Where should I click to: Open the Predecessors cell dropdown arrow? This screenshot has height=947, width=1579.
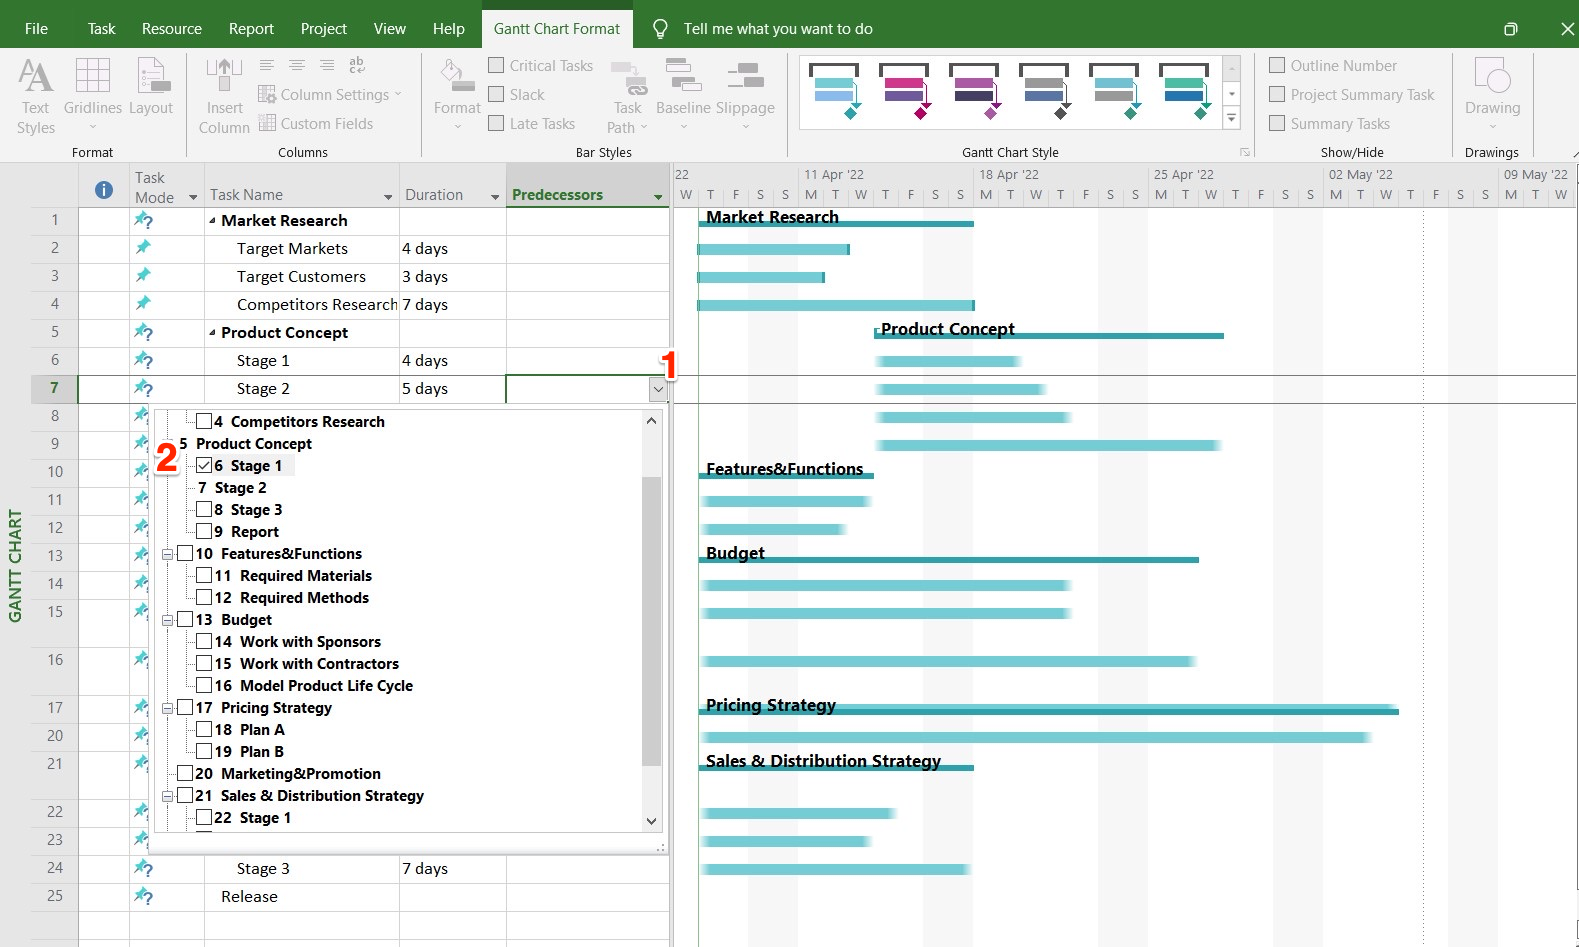coord(658,390)
